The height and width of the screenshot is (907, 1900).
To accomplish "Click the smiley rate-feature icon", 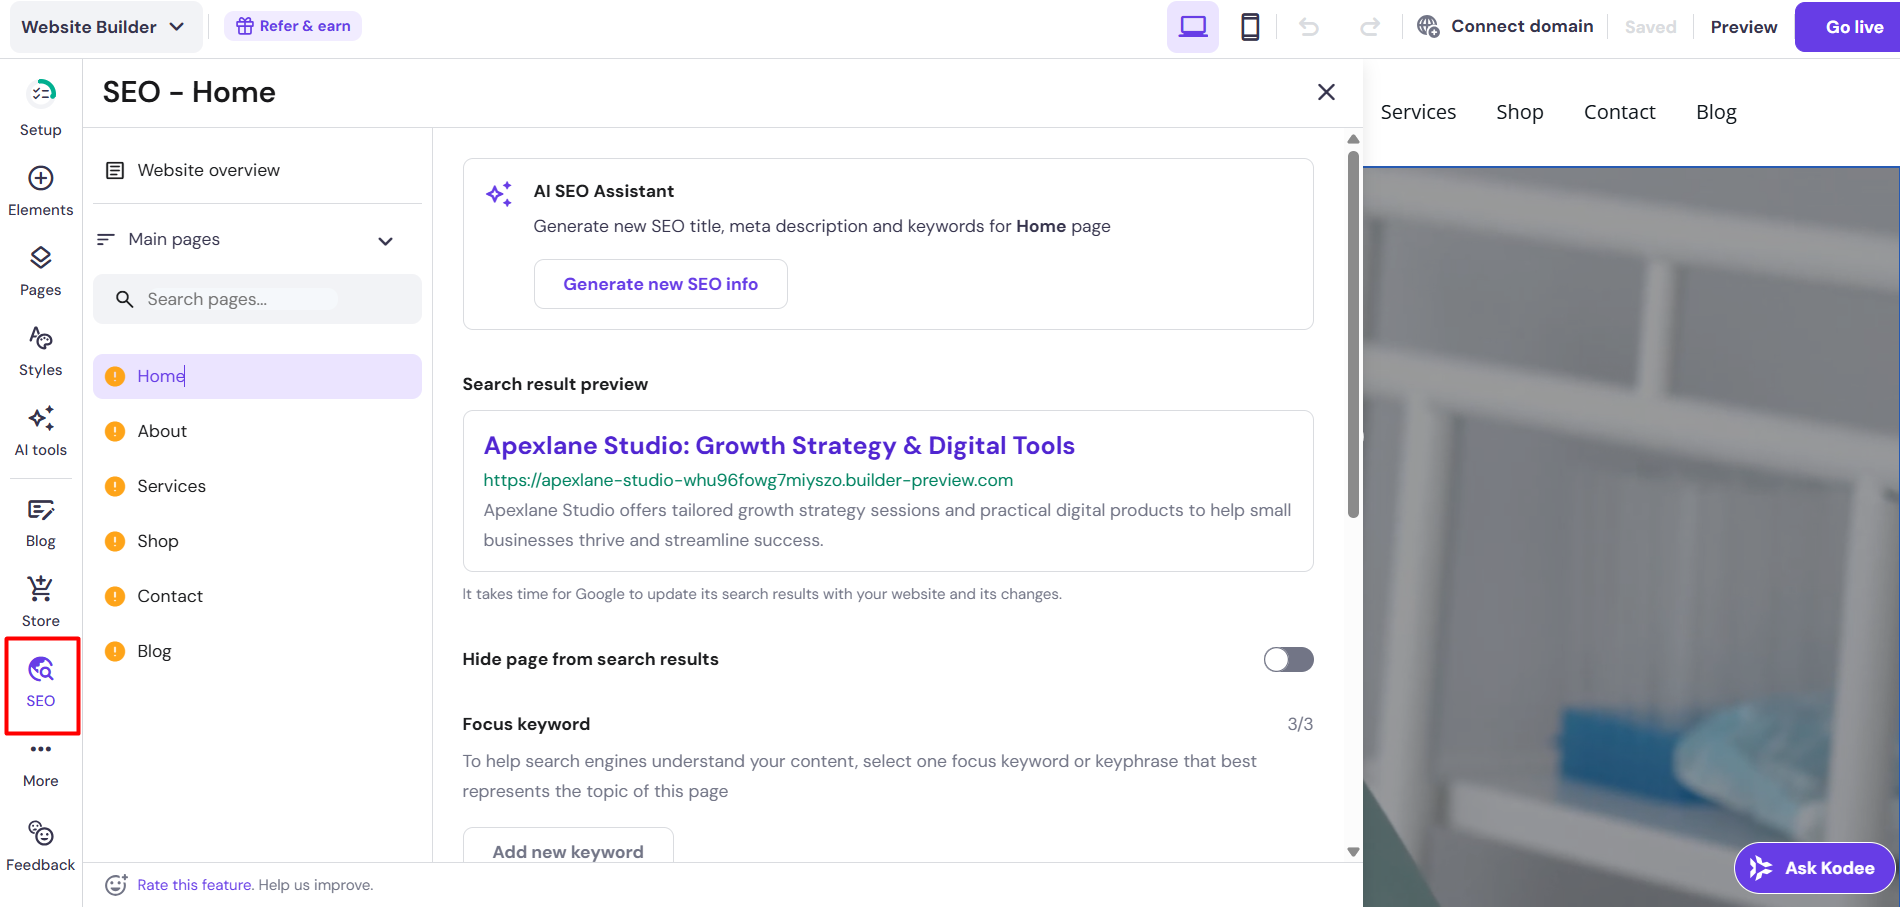I will click(x=116, y=885).
